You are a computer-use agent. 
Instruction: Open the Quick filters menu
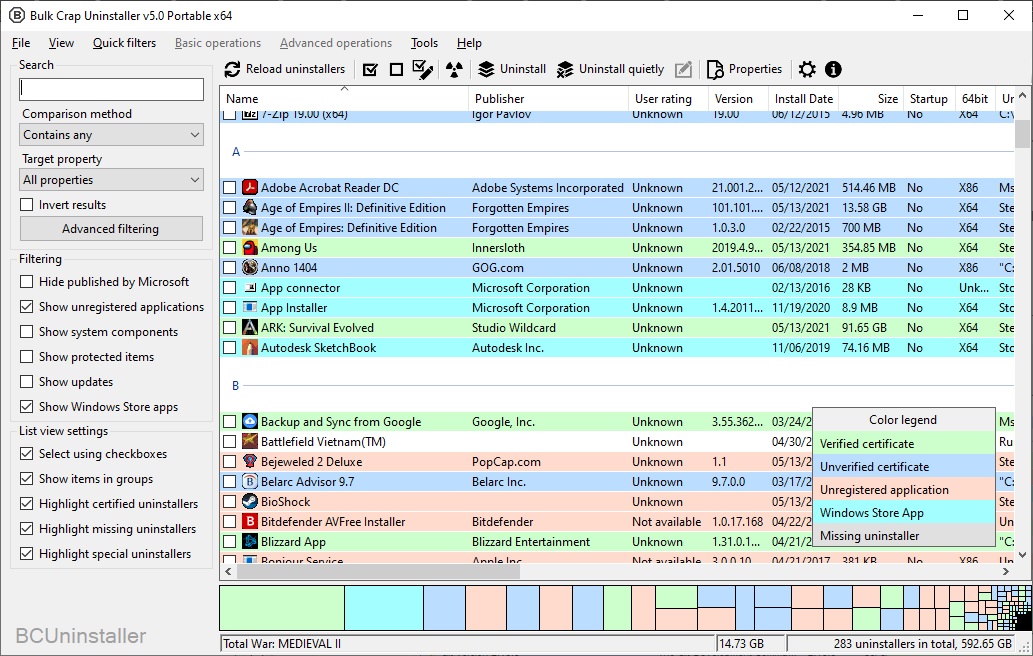[125, 43]
